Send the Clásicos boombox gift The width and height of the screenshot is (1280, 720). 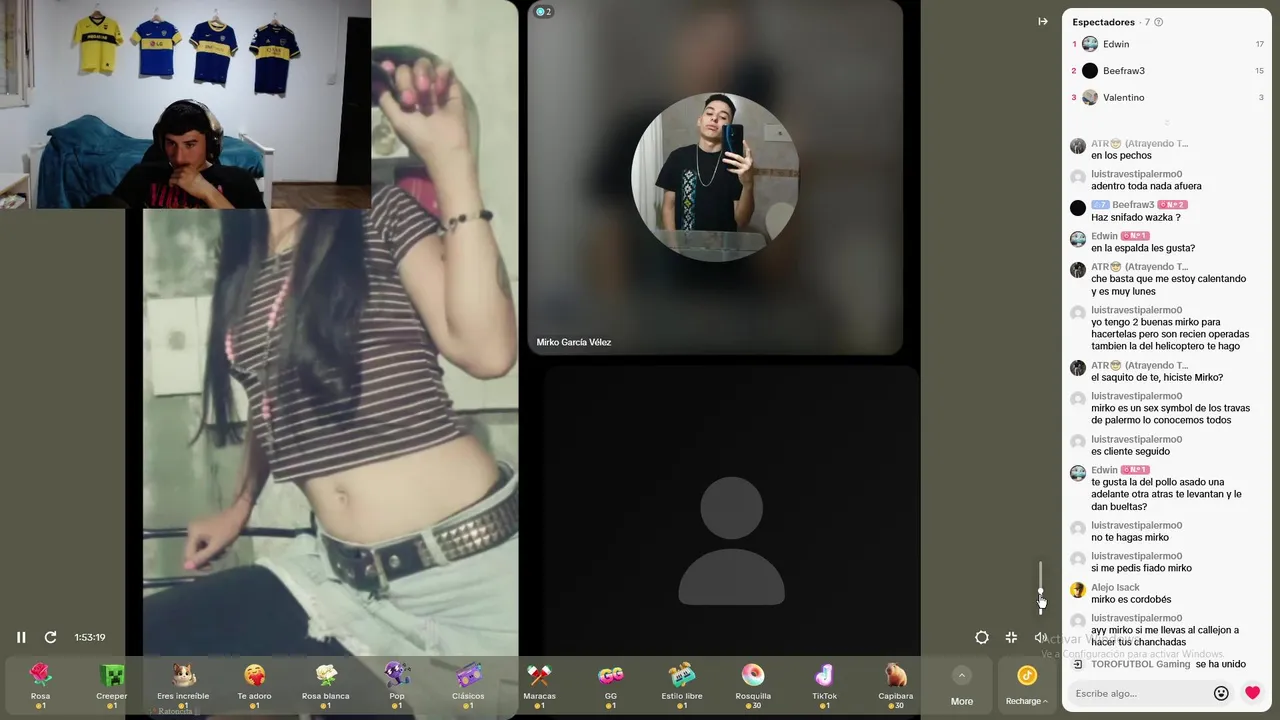point(468,685)
